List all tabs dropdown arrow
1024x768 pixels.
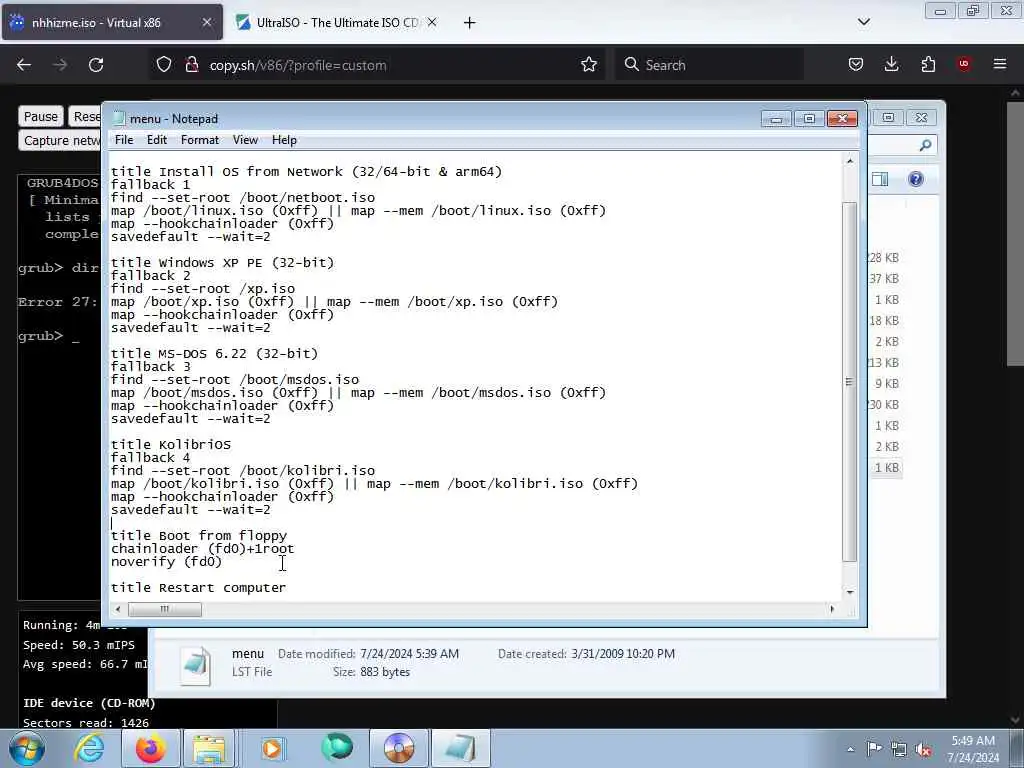863,22
